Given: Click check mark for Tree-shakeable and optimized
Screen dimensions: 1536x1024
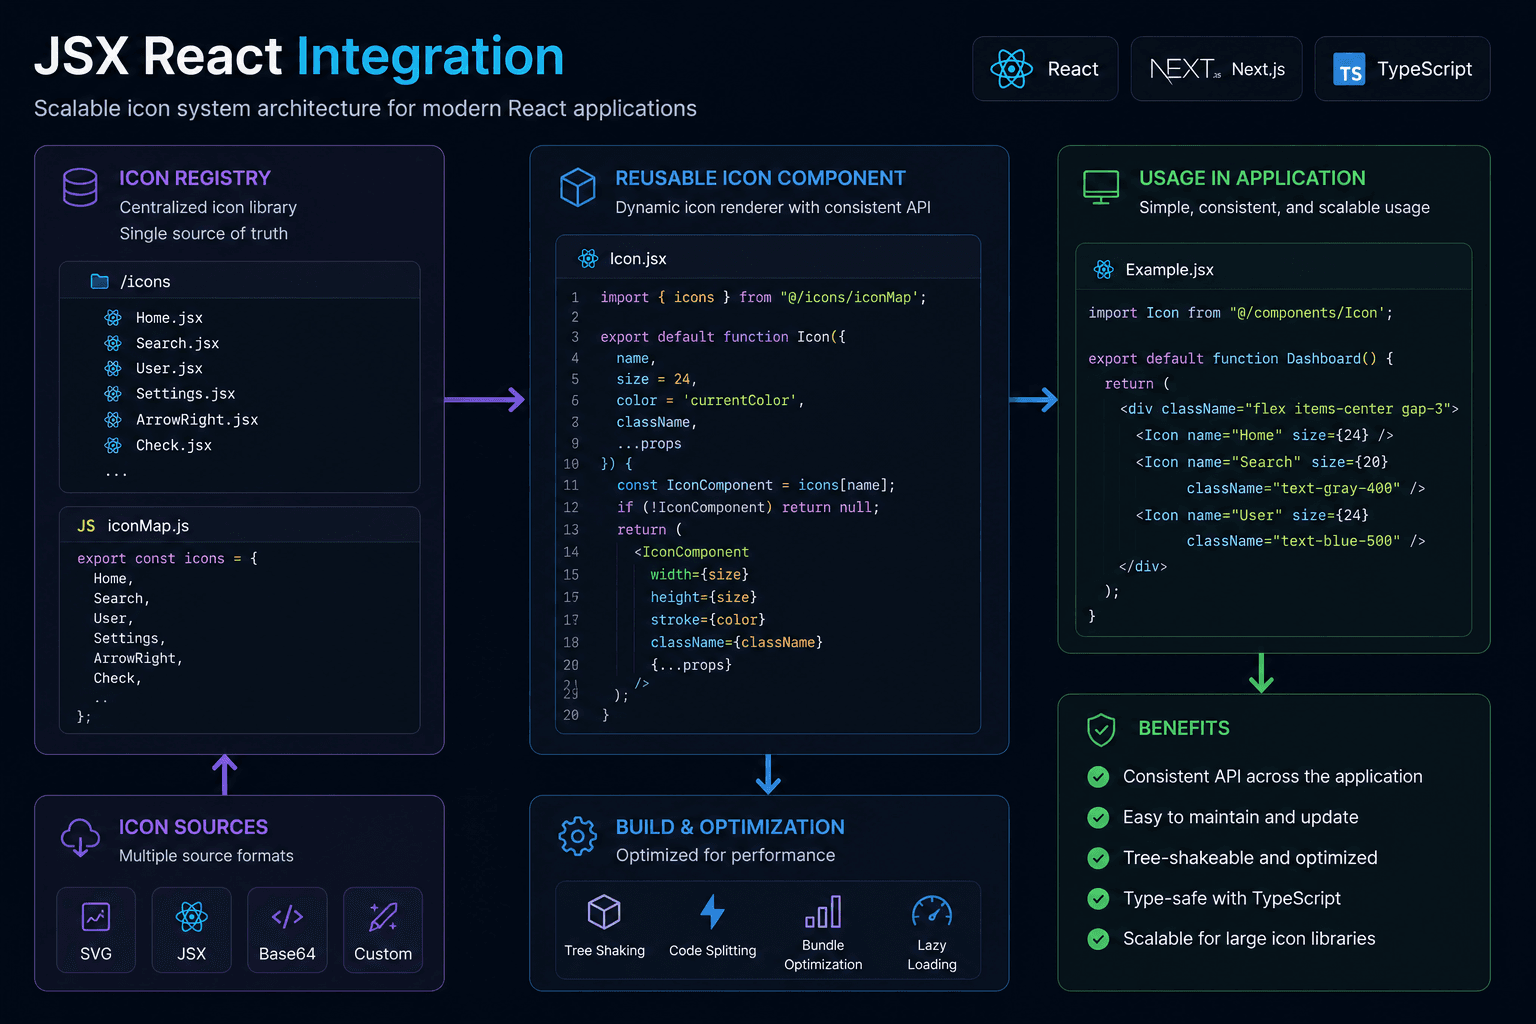Looking at the screenshot, I should click(1098, 858).
